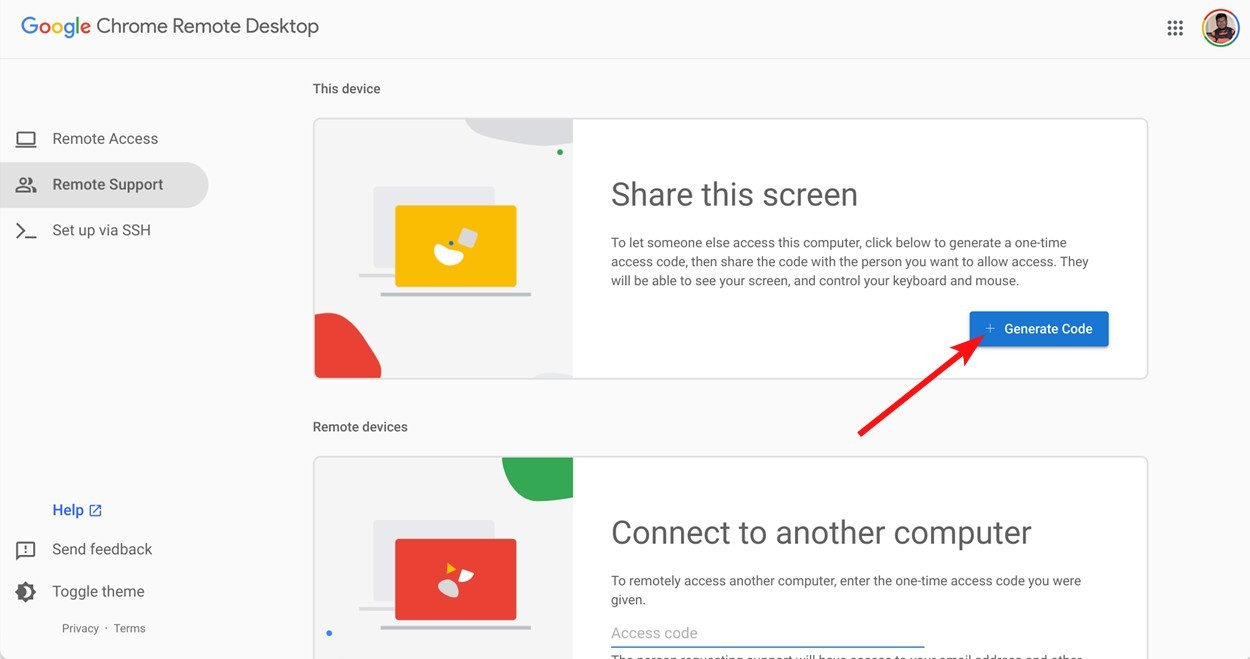Image resolution: width=1250 pixels, height=659 pixels.
Task: Click the plus icon on Generate Code
Action: [x=990, y=329]
